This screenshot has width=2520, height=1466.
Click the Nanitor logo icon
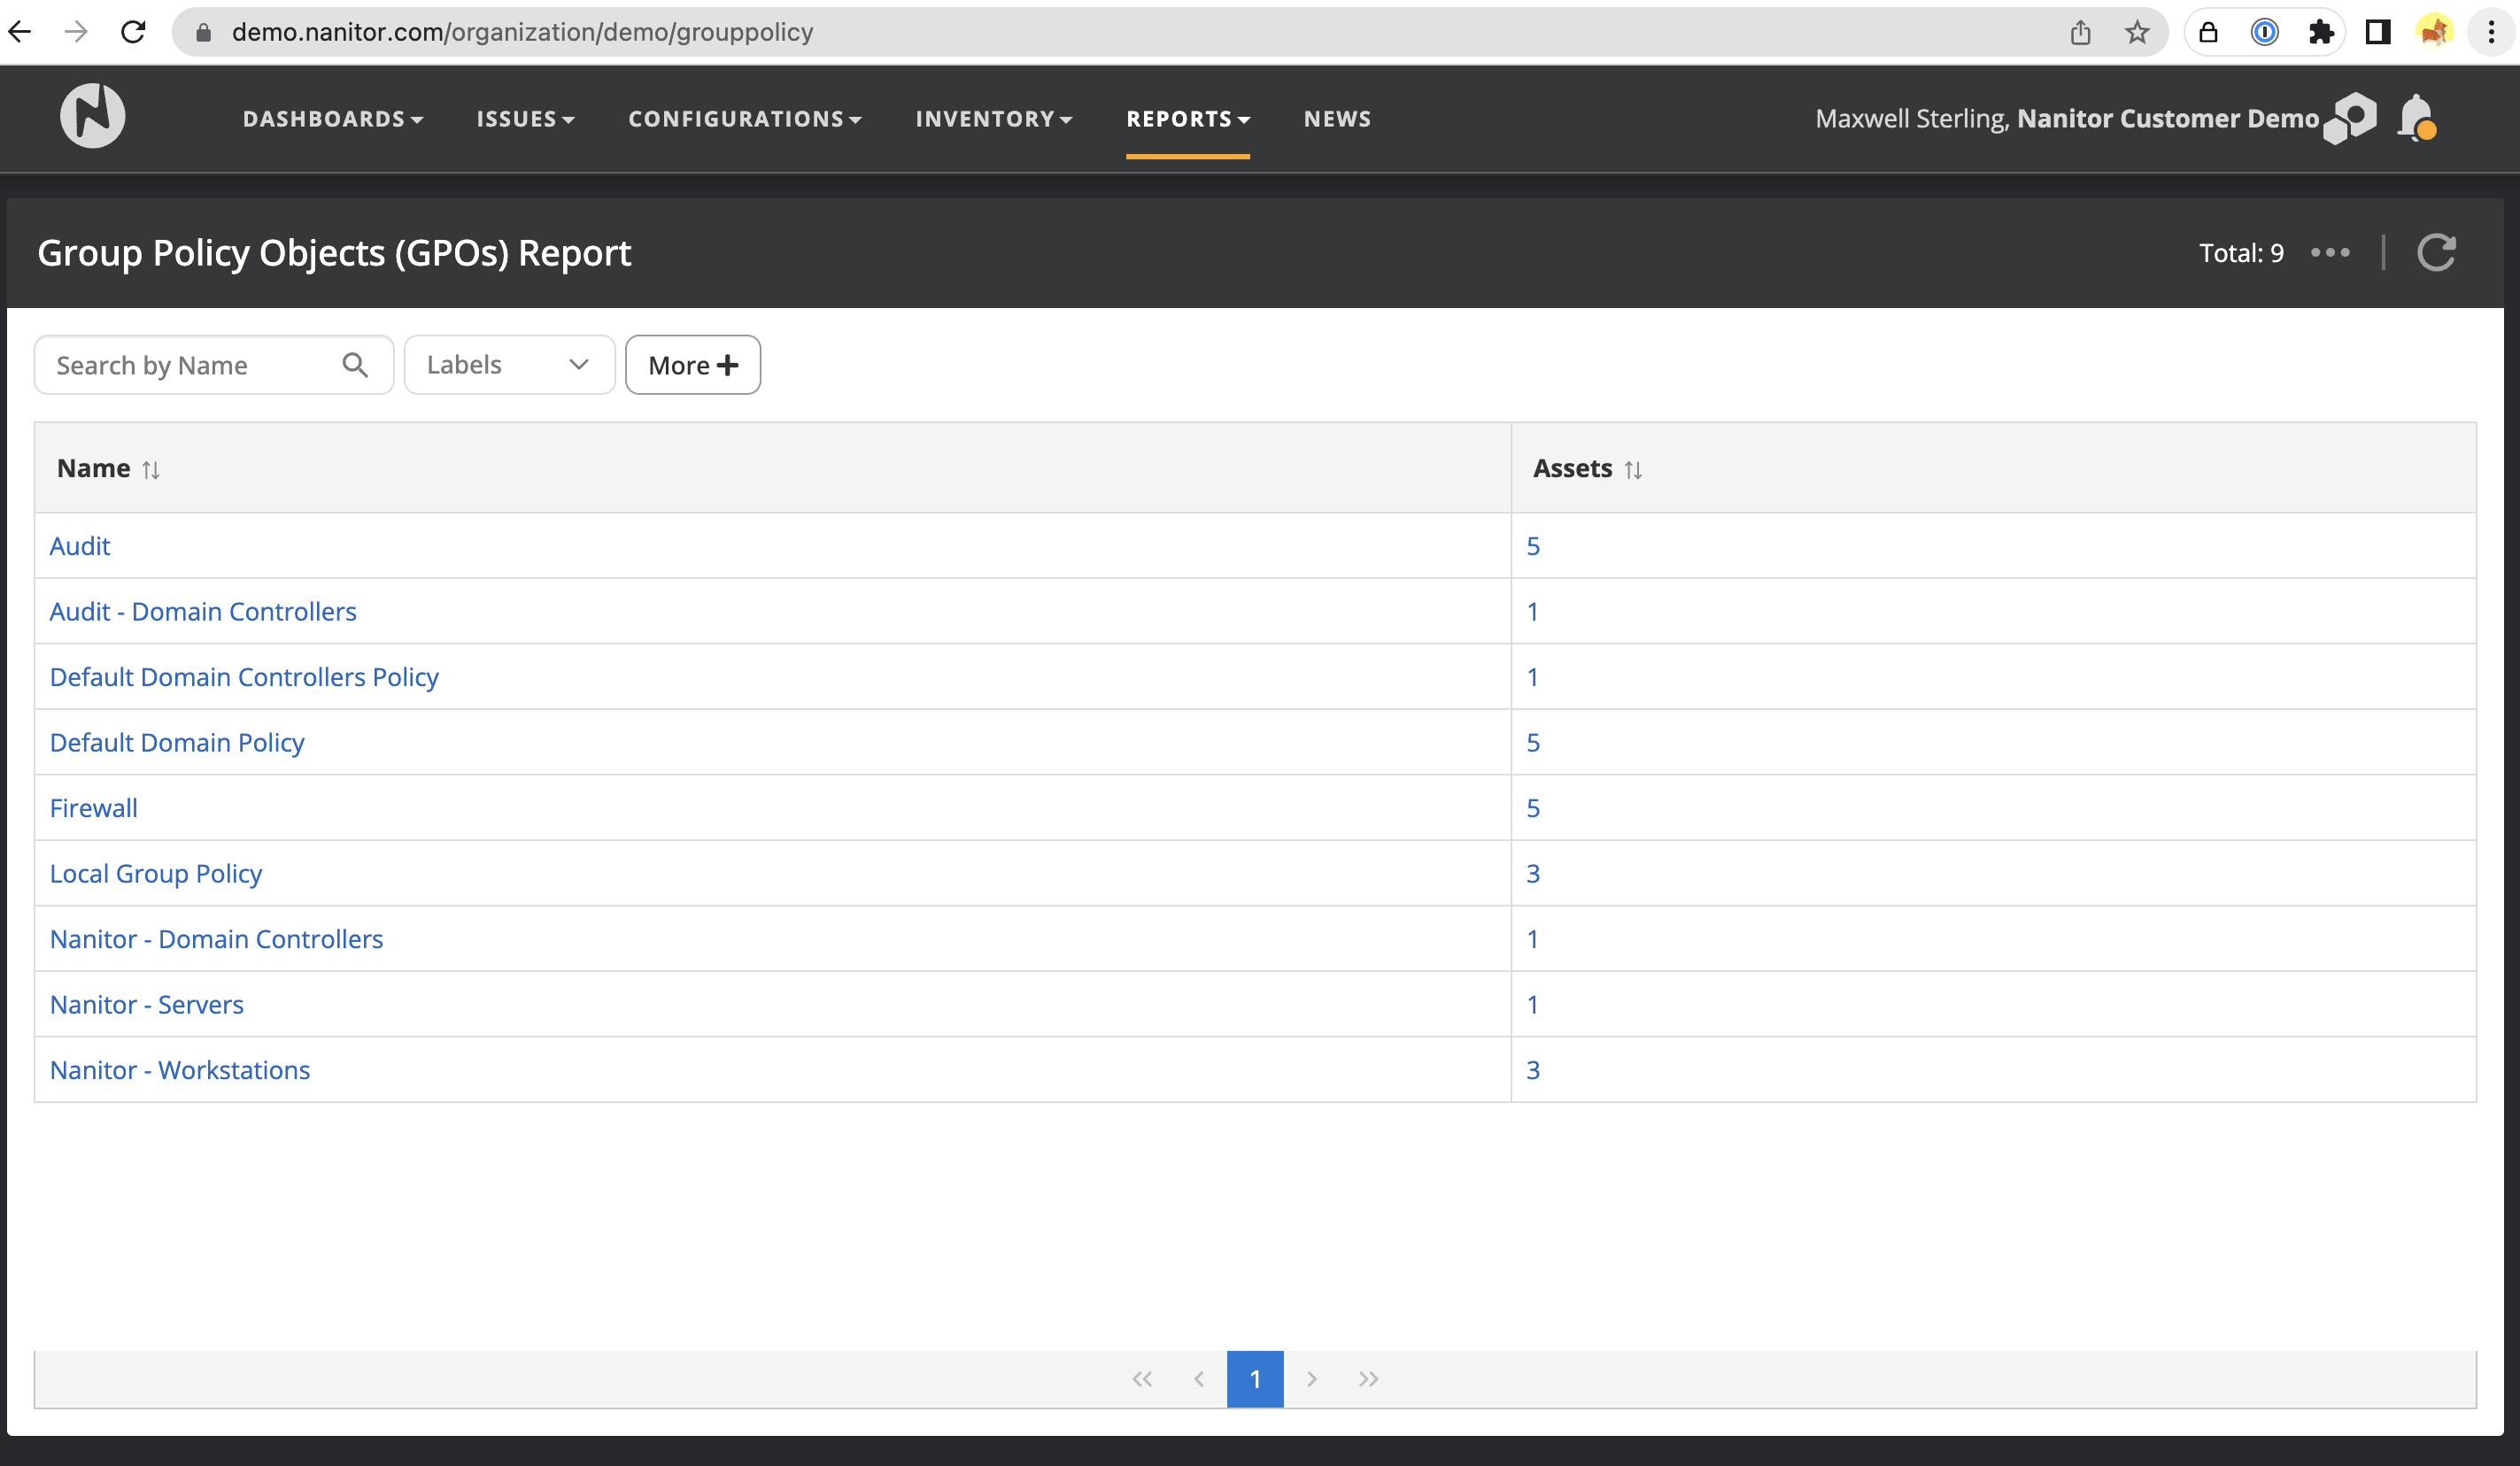92,116
